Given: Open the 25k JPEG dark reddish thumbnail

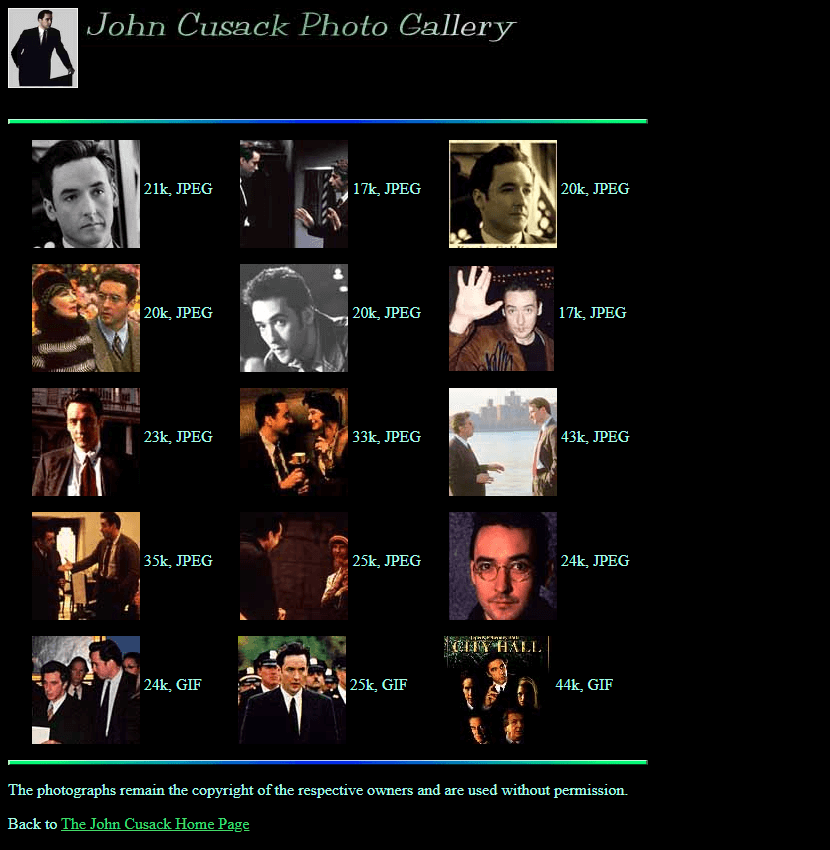Looking at the screenshot, I should click(294, 566).
